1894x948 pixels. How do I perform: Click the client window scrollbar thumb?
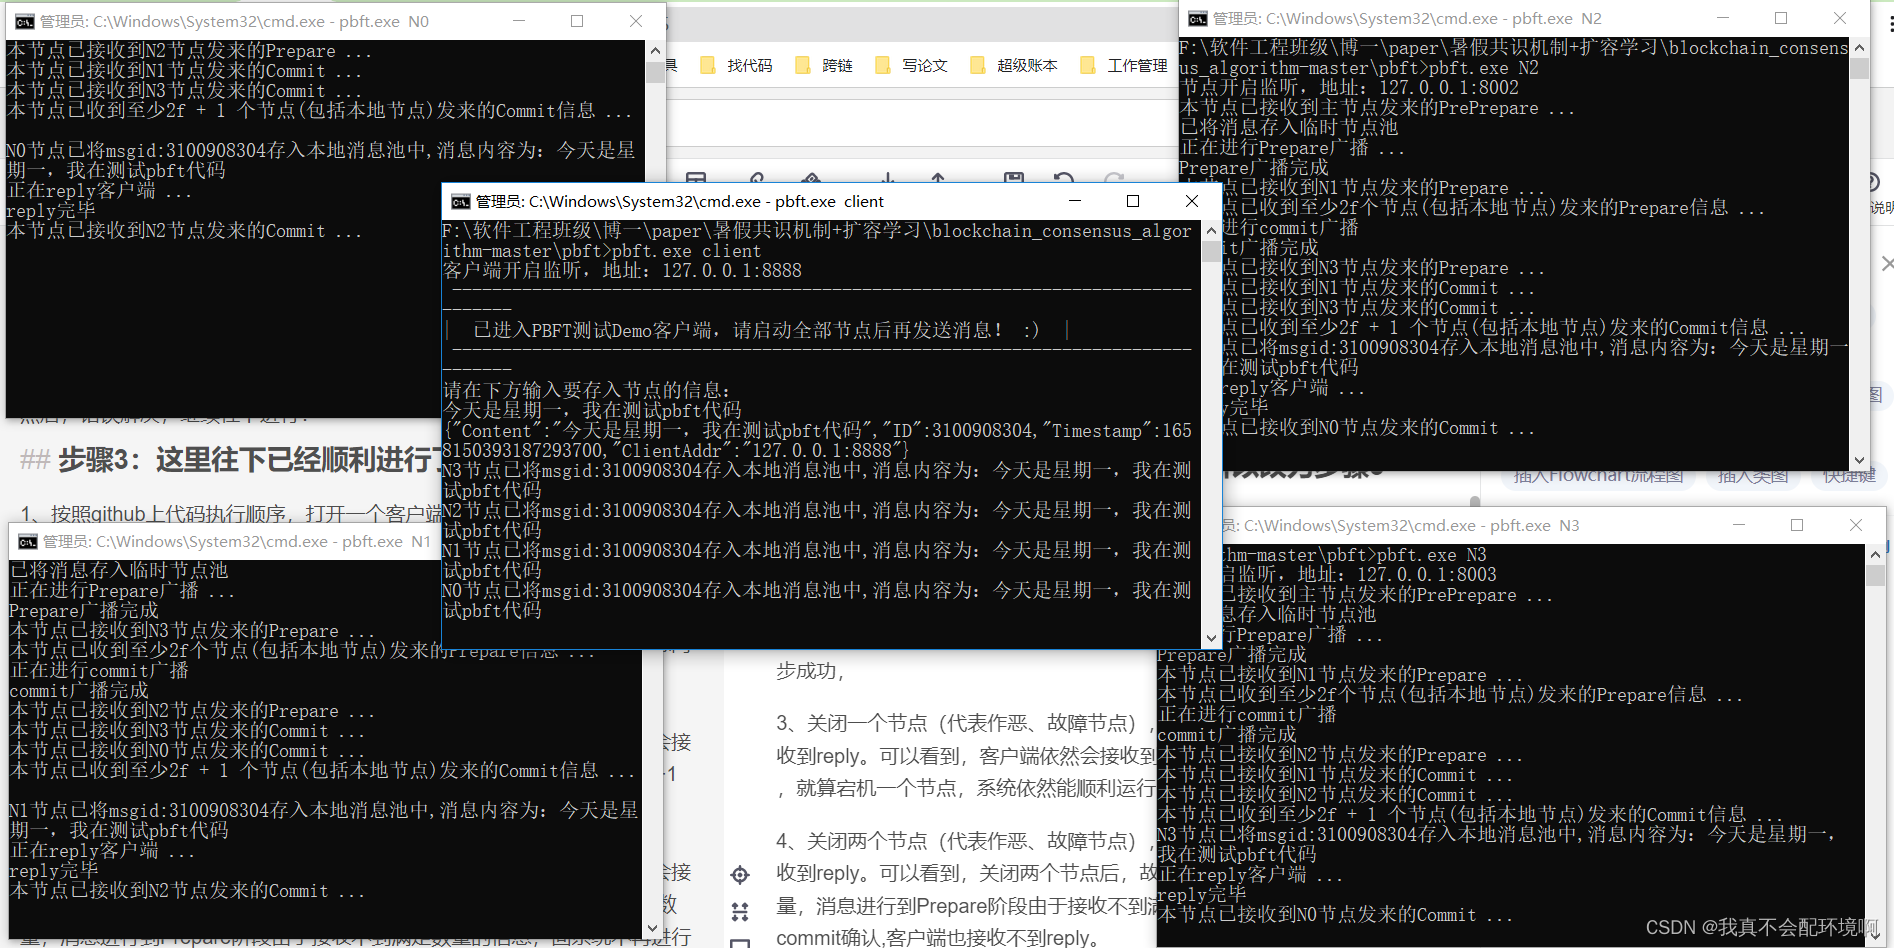[x=1211, y=251]
